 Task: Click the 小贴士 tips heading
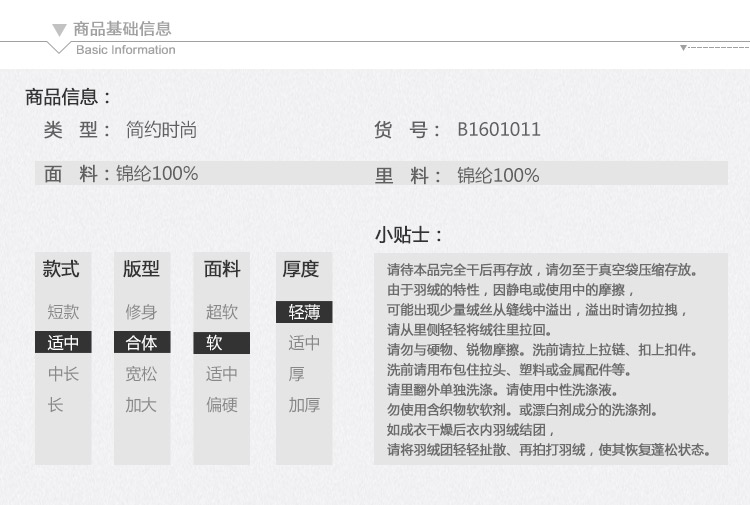pyautogui.click(x=408, y=235)
